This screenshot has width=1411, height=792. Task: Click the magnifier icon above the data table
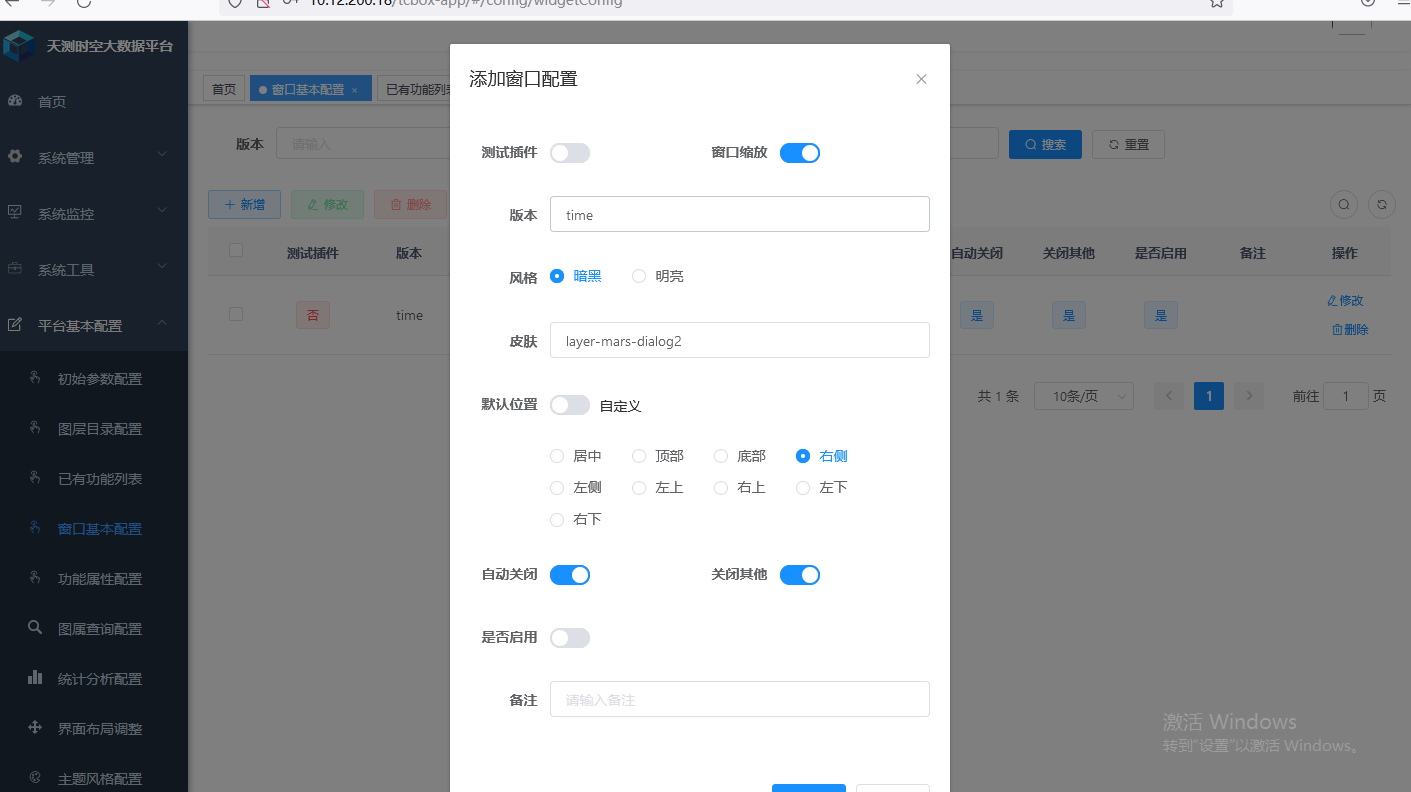click(1343, 204)
